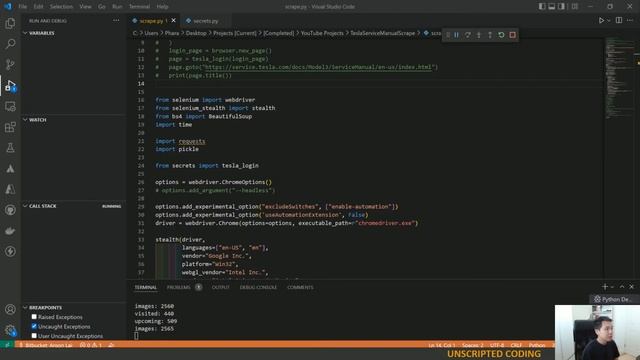
Task: Open the Docker whale view
Action: pyautogui.click(x=10, y=231)
